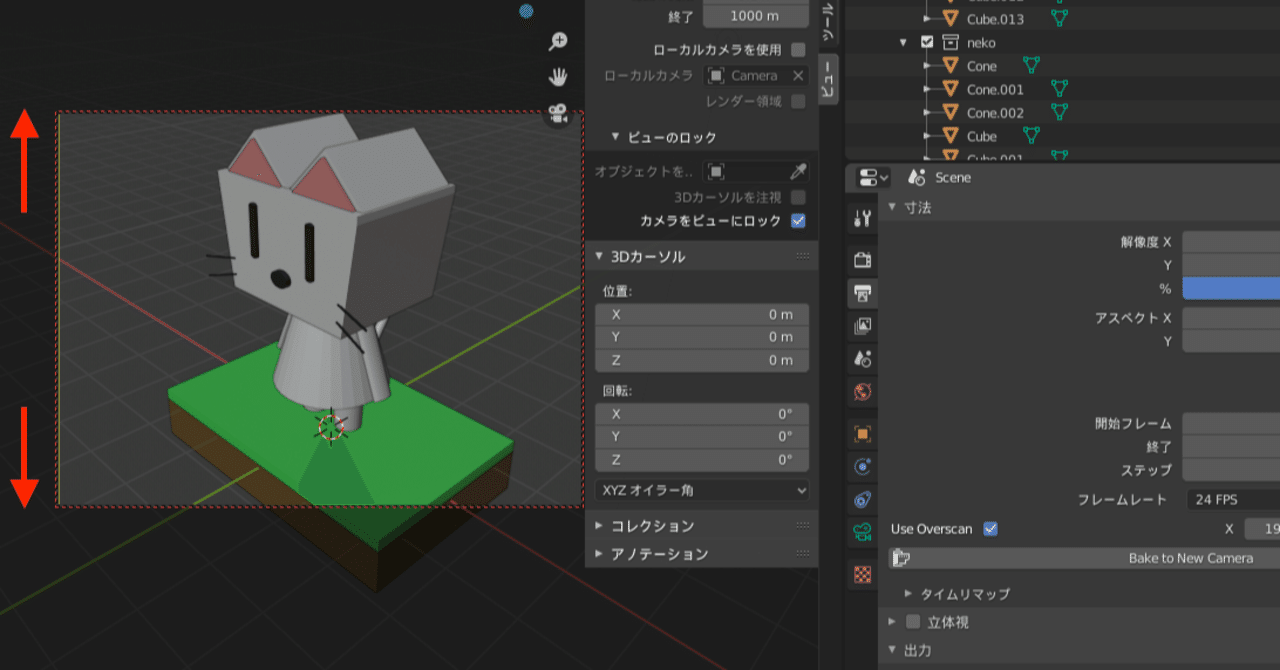Click the 3D cursor 回転 Z field
The image size is (1280, 670).
(x=702, y=460)
